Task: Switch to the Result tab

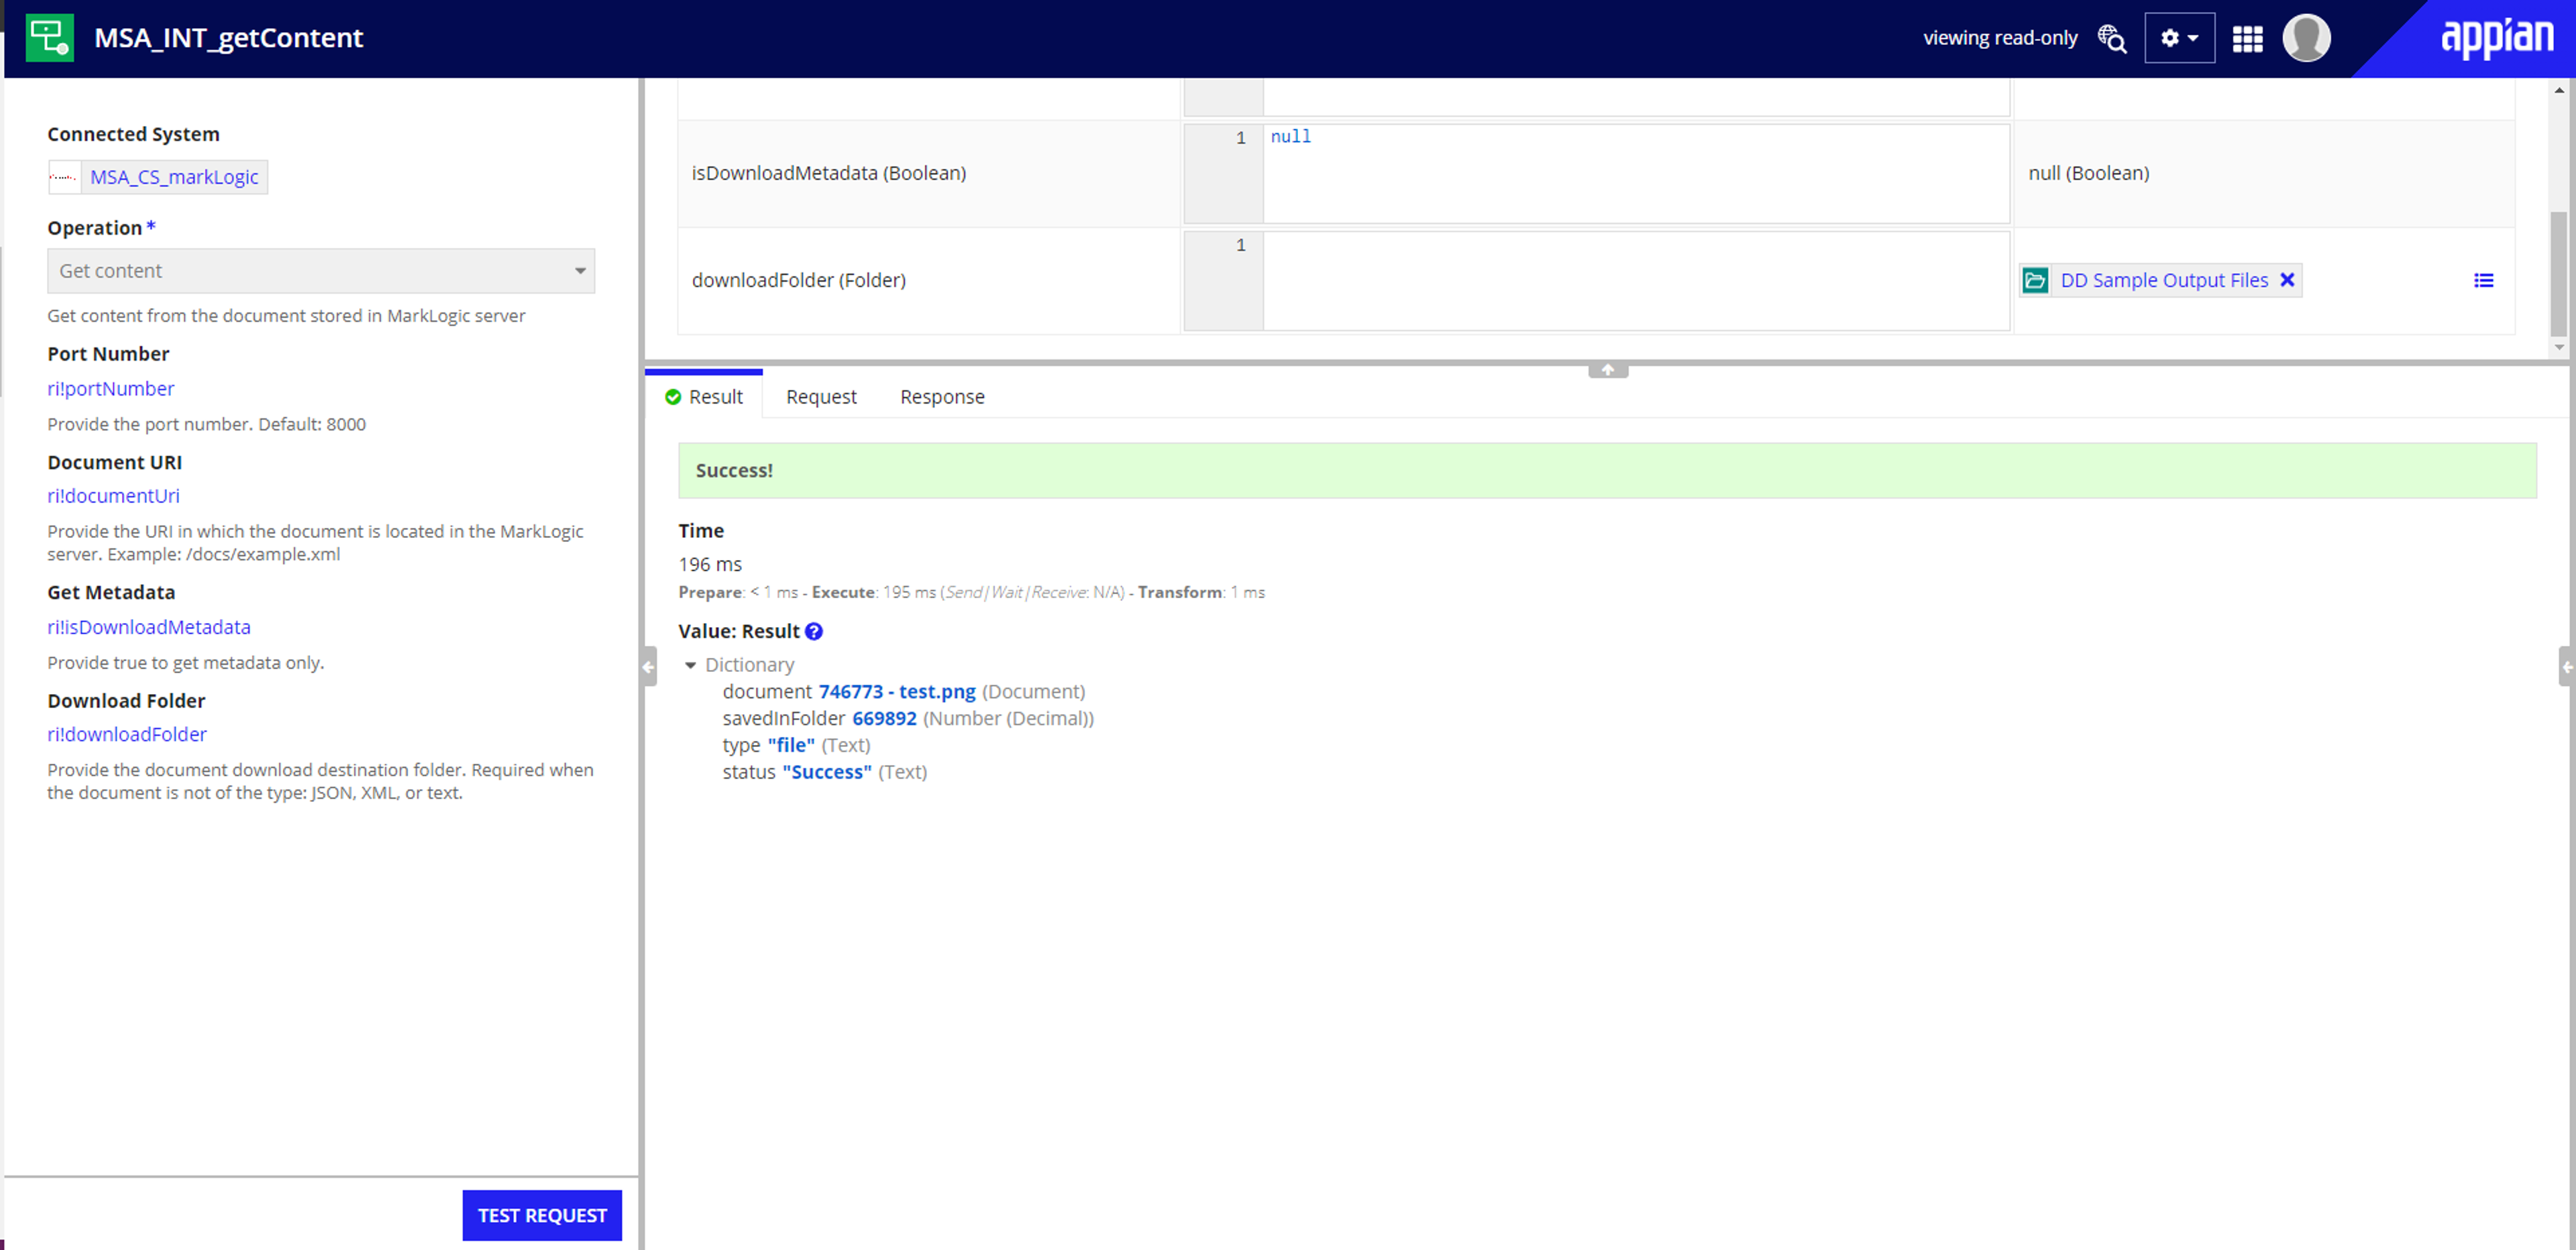Action: [x=704, y=397]
